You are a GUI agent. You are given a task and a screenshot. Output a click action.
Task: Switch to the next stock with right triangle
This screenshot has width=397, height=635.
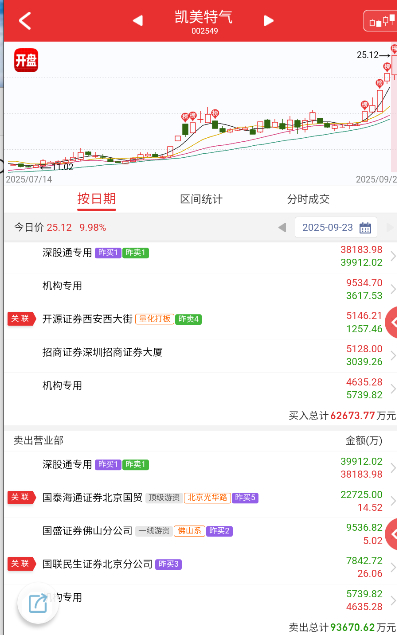[x=268, y=21]
